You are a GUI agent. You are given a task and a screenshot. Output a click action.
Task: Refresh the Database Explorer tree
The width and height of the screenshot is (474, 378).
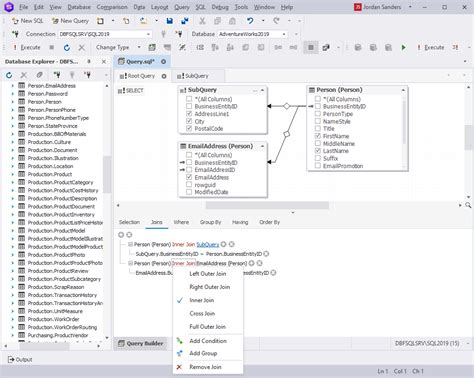pyautogui.click(x=9, y=75)
